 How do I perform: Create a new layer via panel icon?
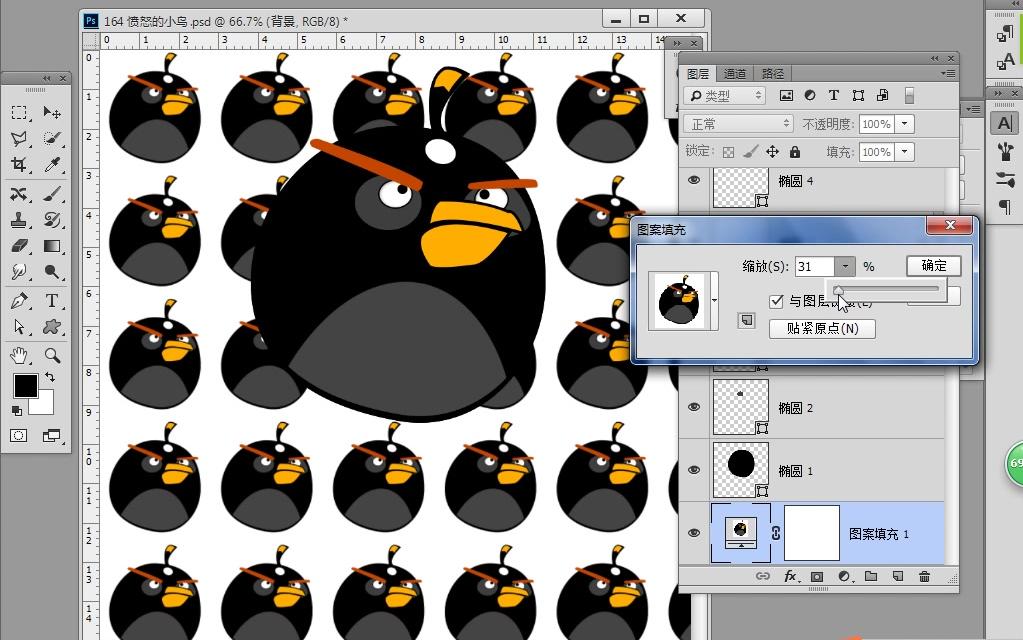click(x=898, y=576)
